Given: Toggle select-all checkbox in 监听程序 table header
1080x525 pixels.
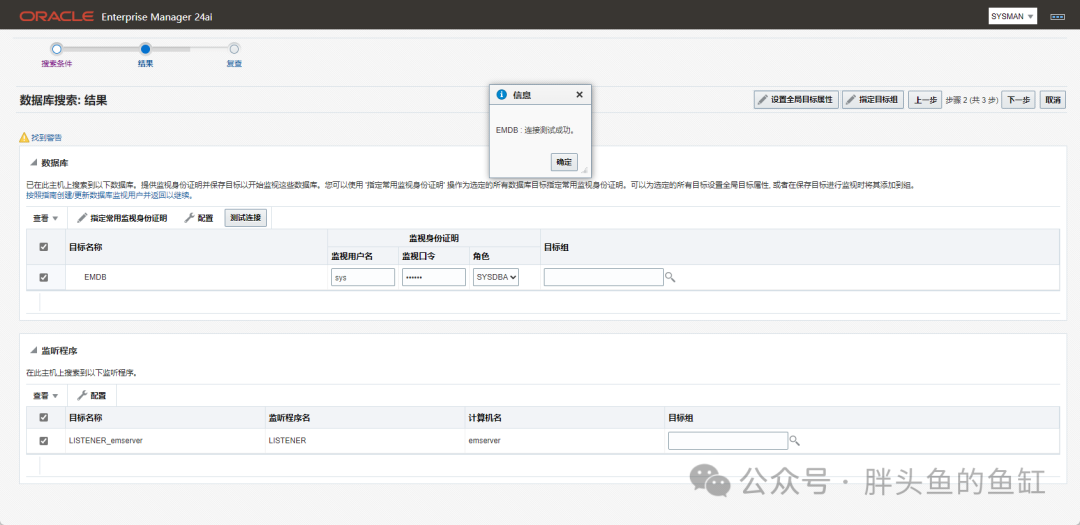Looking at the screenshot, I should click(44, 418).
